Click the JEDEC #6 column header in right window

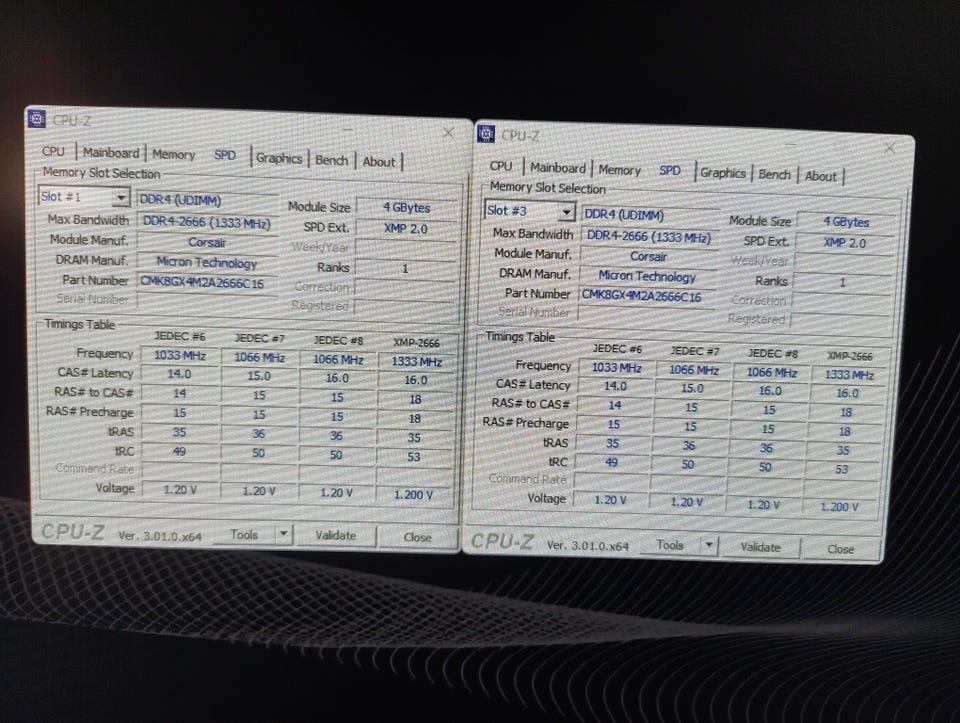click(x=617, y=348)
